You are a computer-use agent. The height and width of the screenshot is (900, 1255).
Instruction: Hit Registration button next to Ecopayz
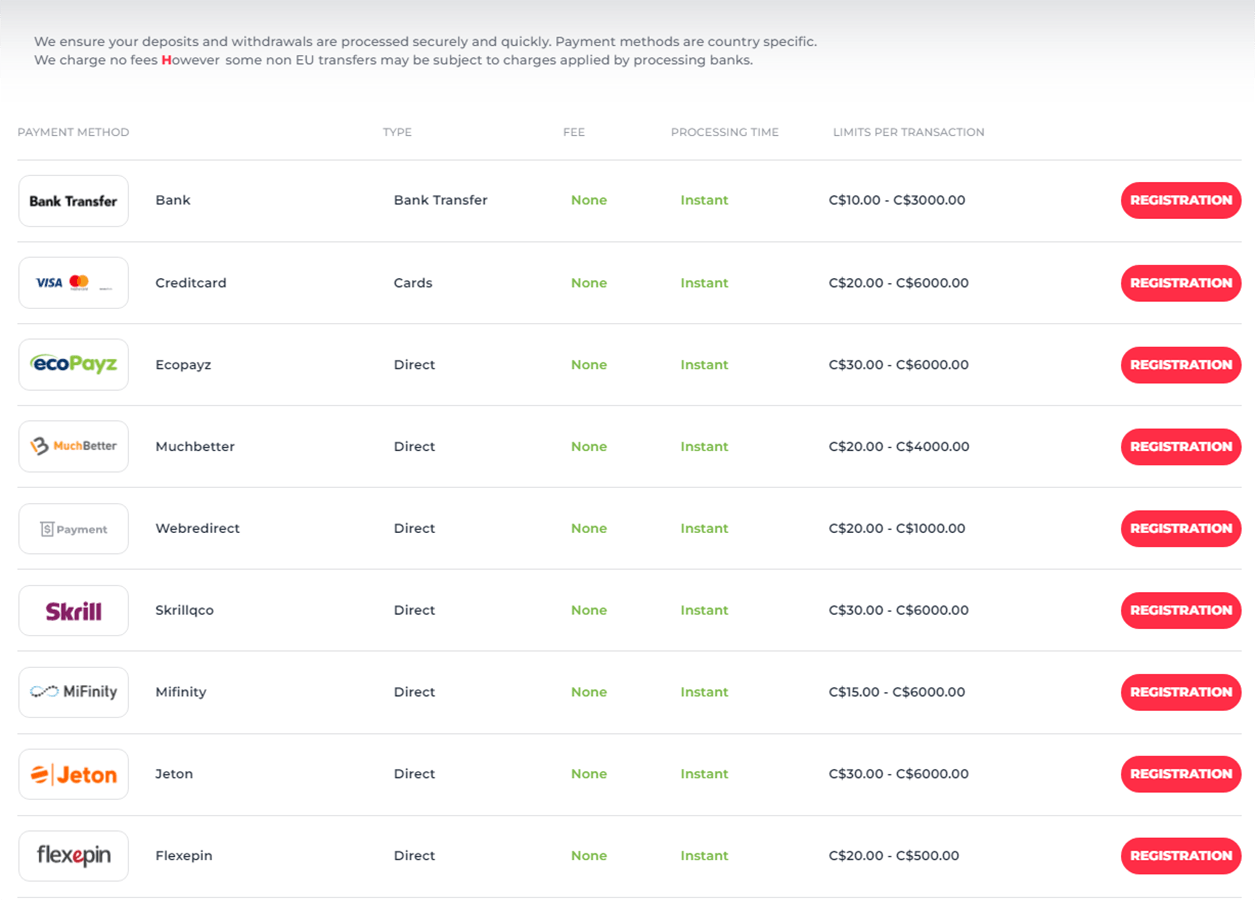pos(1180,365)
